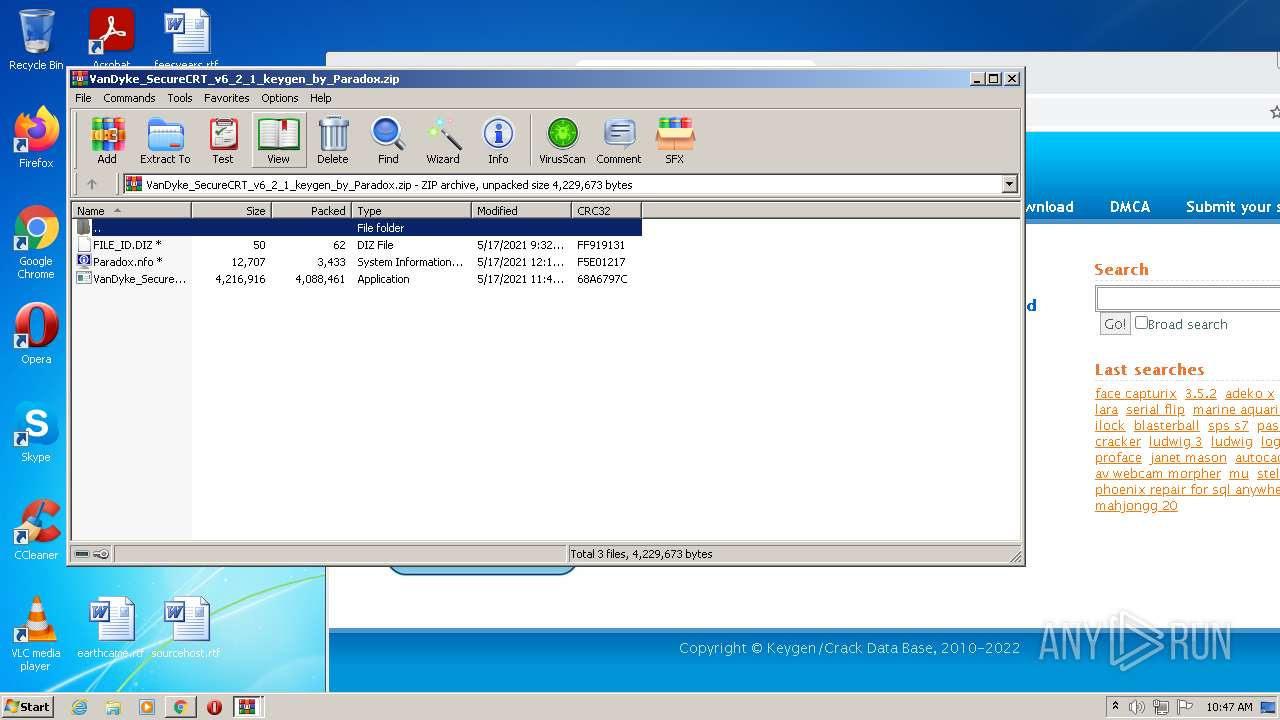This screenshot has width=1280, height=720.
Task: Click the Add toolbar icon in WinRAR
Action: pyautogui.click(x=107, y=140)
